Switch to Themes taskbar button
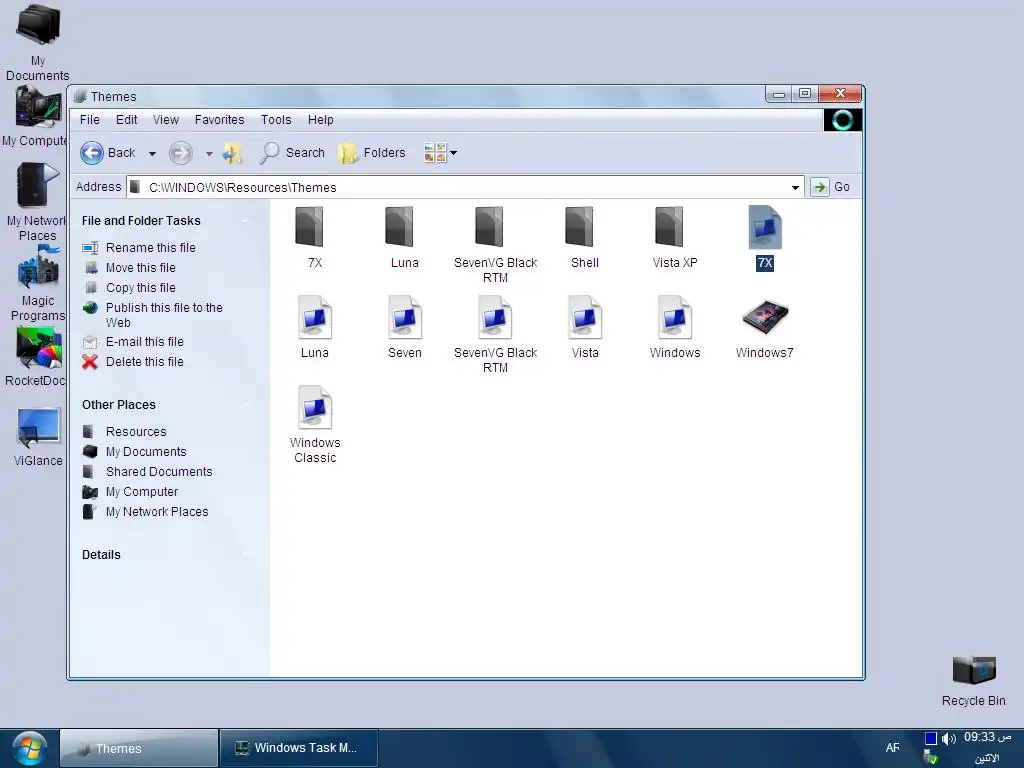The image size is (1024, 768). [139, 748]
